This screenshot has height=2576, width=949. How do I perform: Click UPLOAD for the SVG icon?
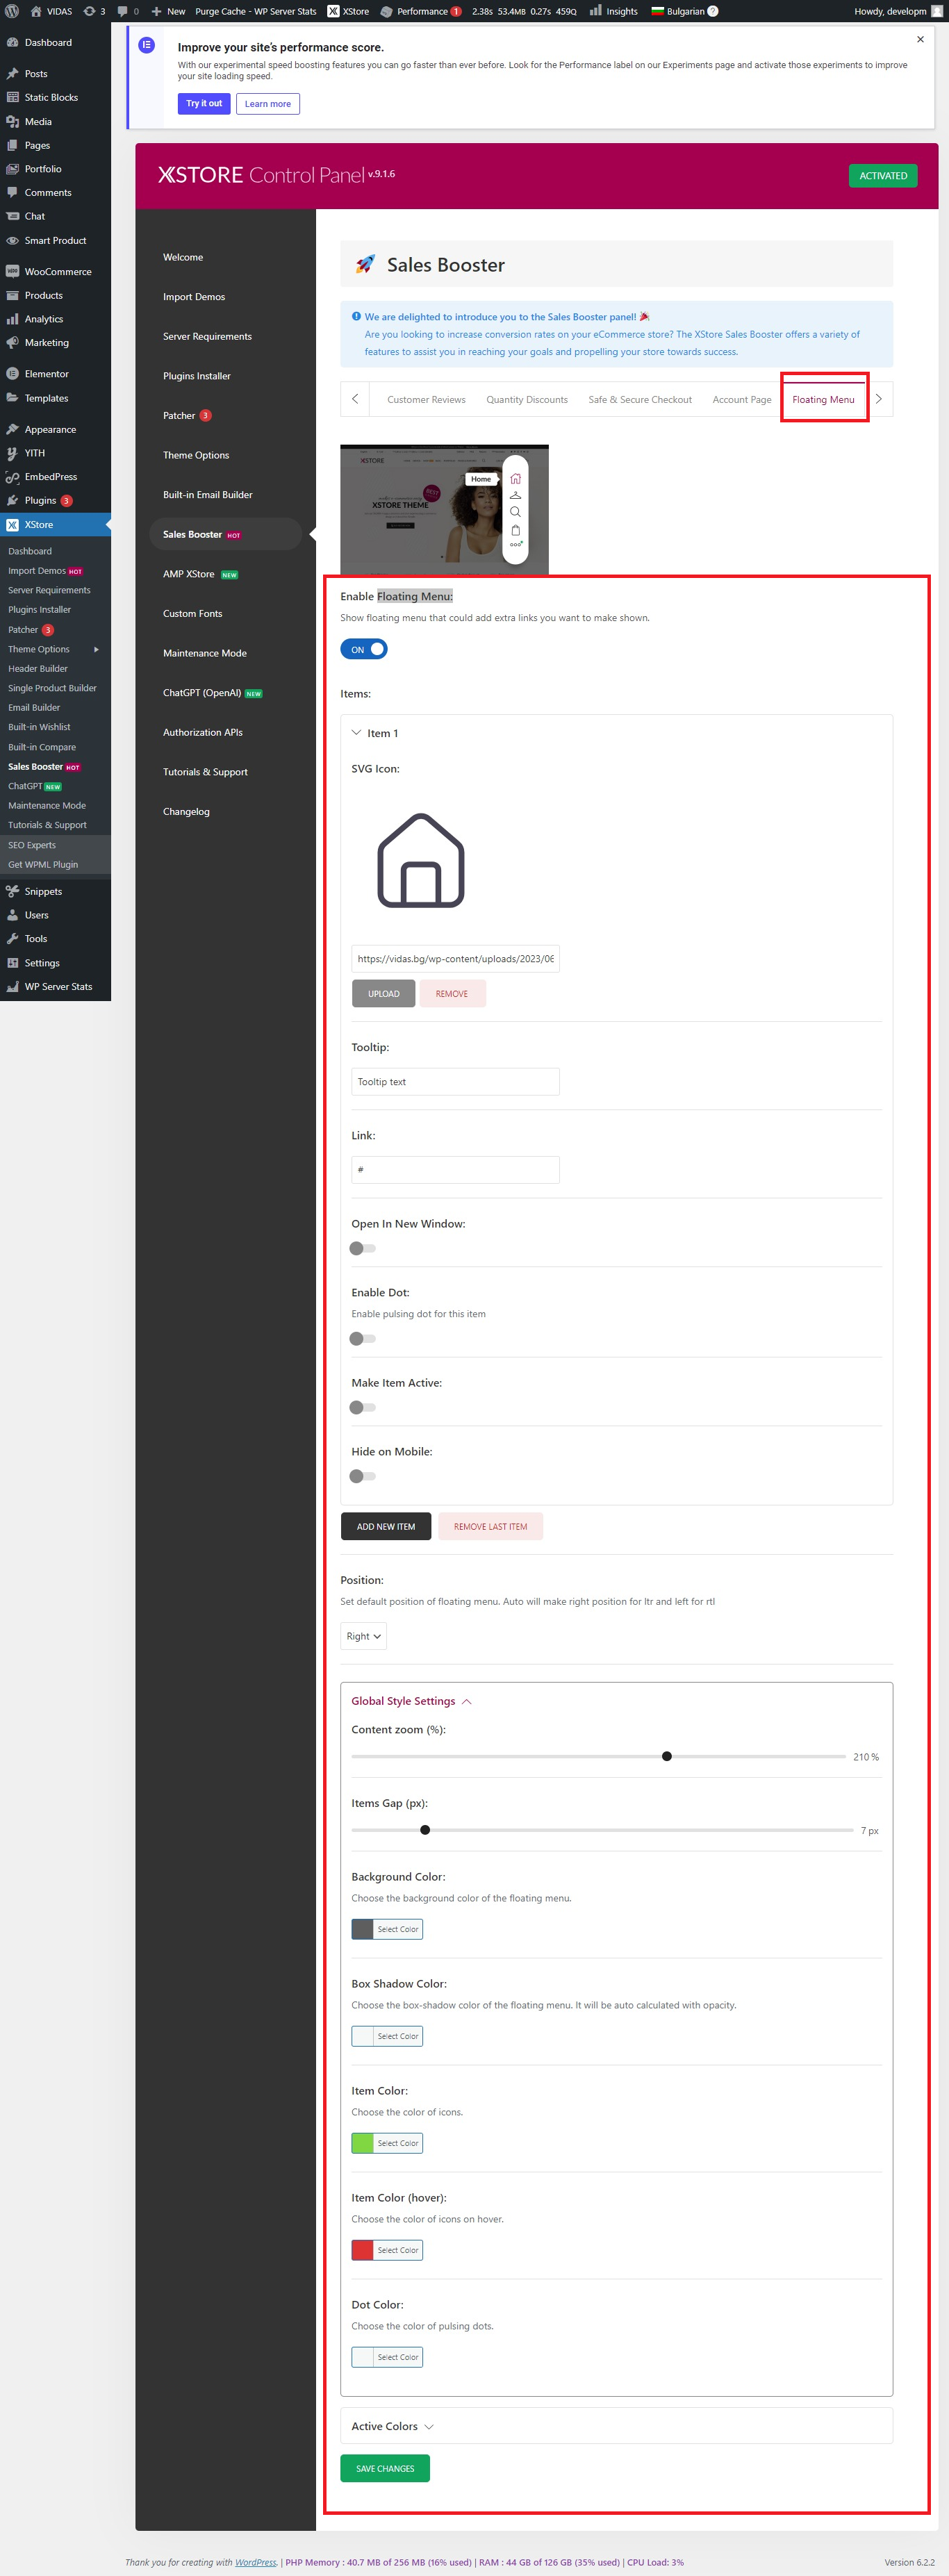tap(383, 993)
